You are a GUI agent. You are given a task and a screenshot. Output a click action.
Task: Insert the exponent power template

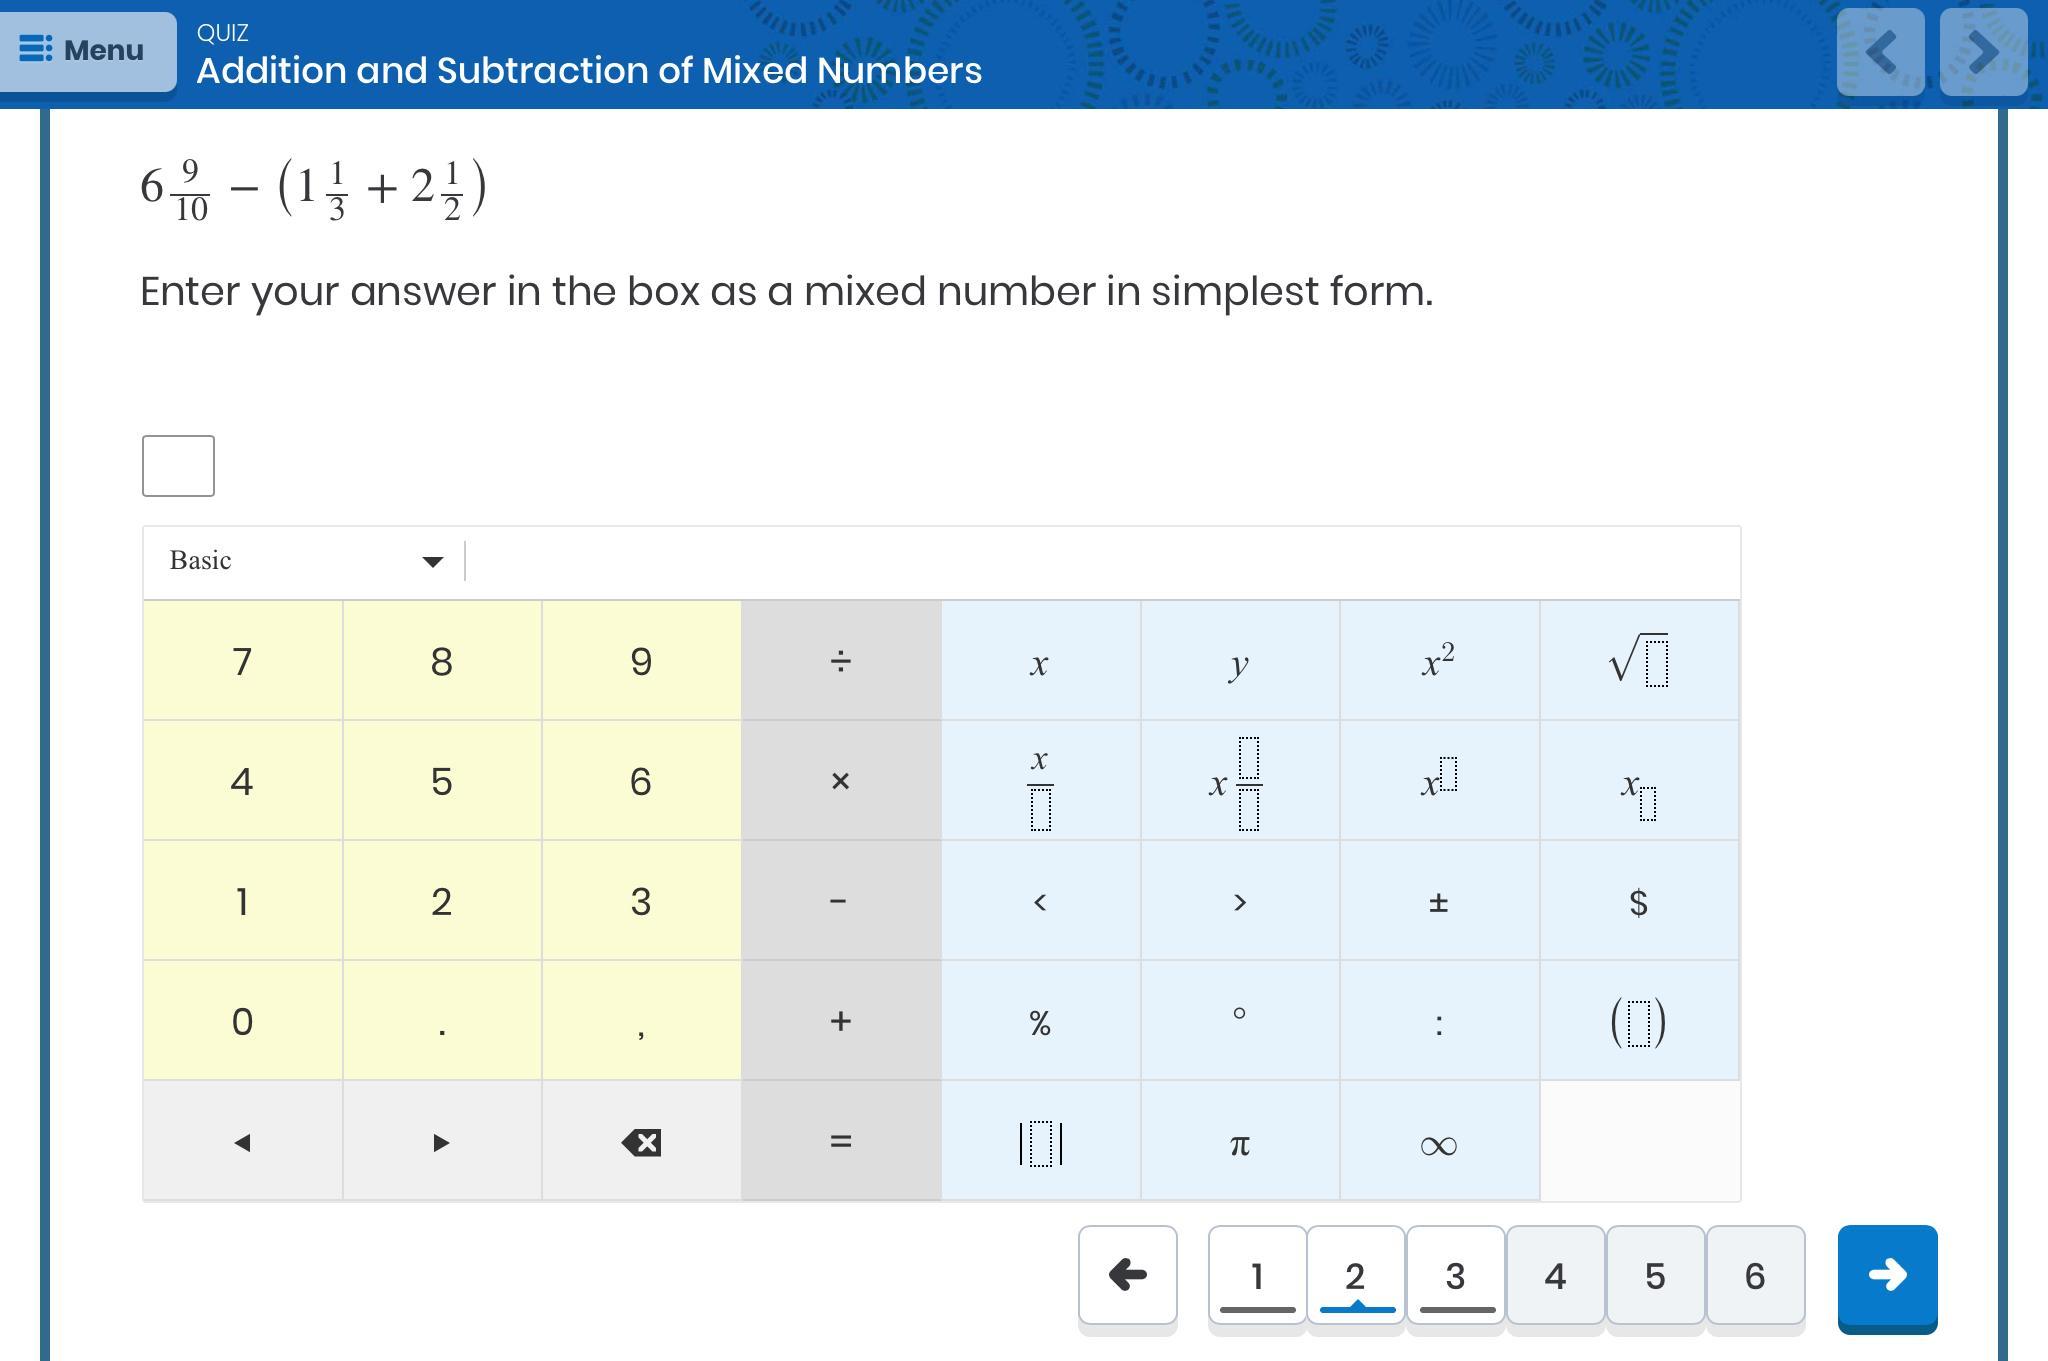1439,781
